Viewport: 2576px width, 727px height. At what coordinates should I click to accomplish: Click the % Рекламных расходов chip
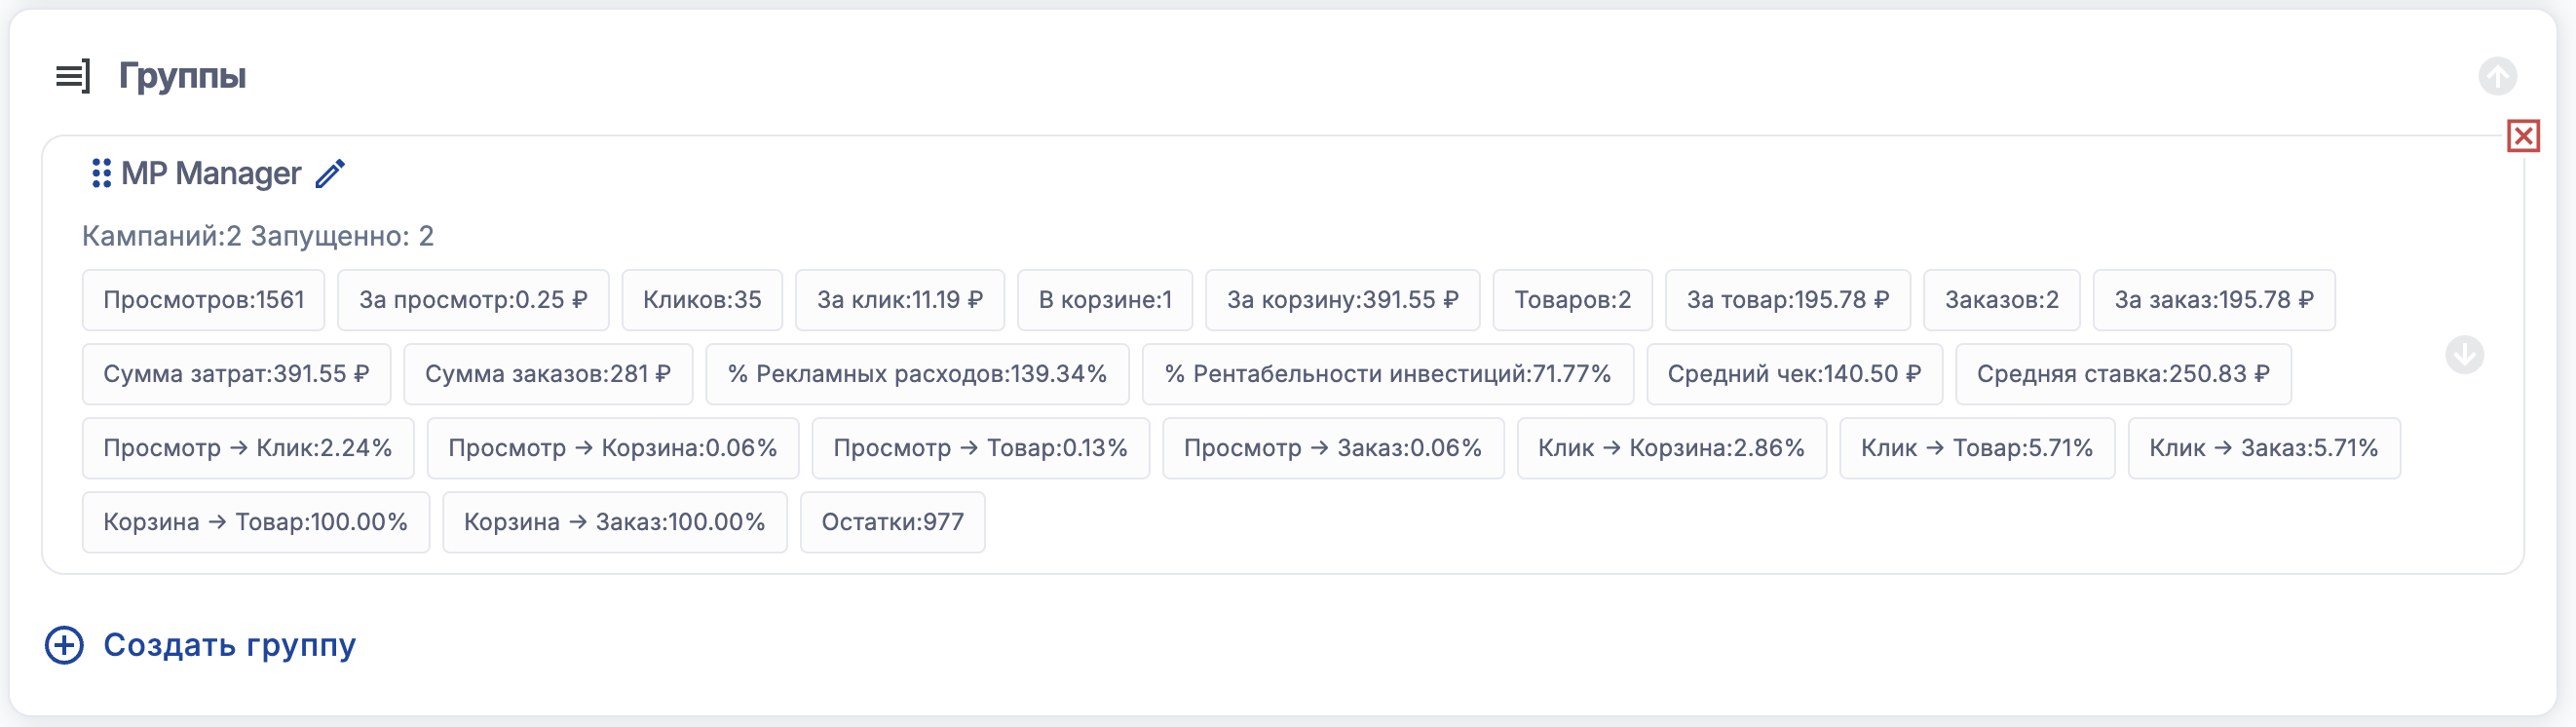click(x=917, y=374)
